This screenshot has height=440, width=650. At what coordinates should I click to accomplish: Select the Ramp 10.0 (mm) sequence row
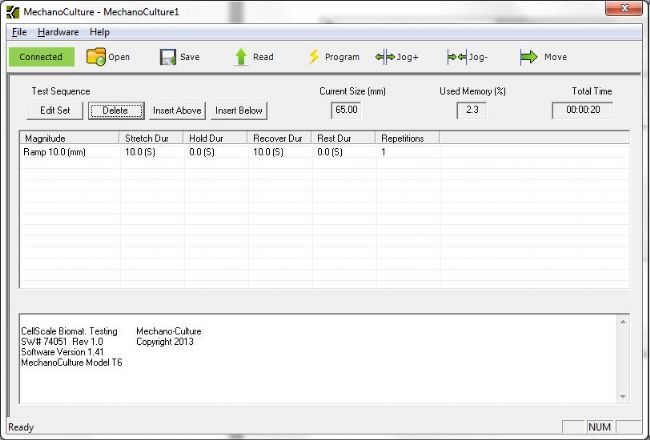[69, 153]
